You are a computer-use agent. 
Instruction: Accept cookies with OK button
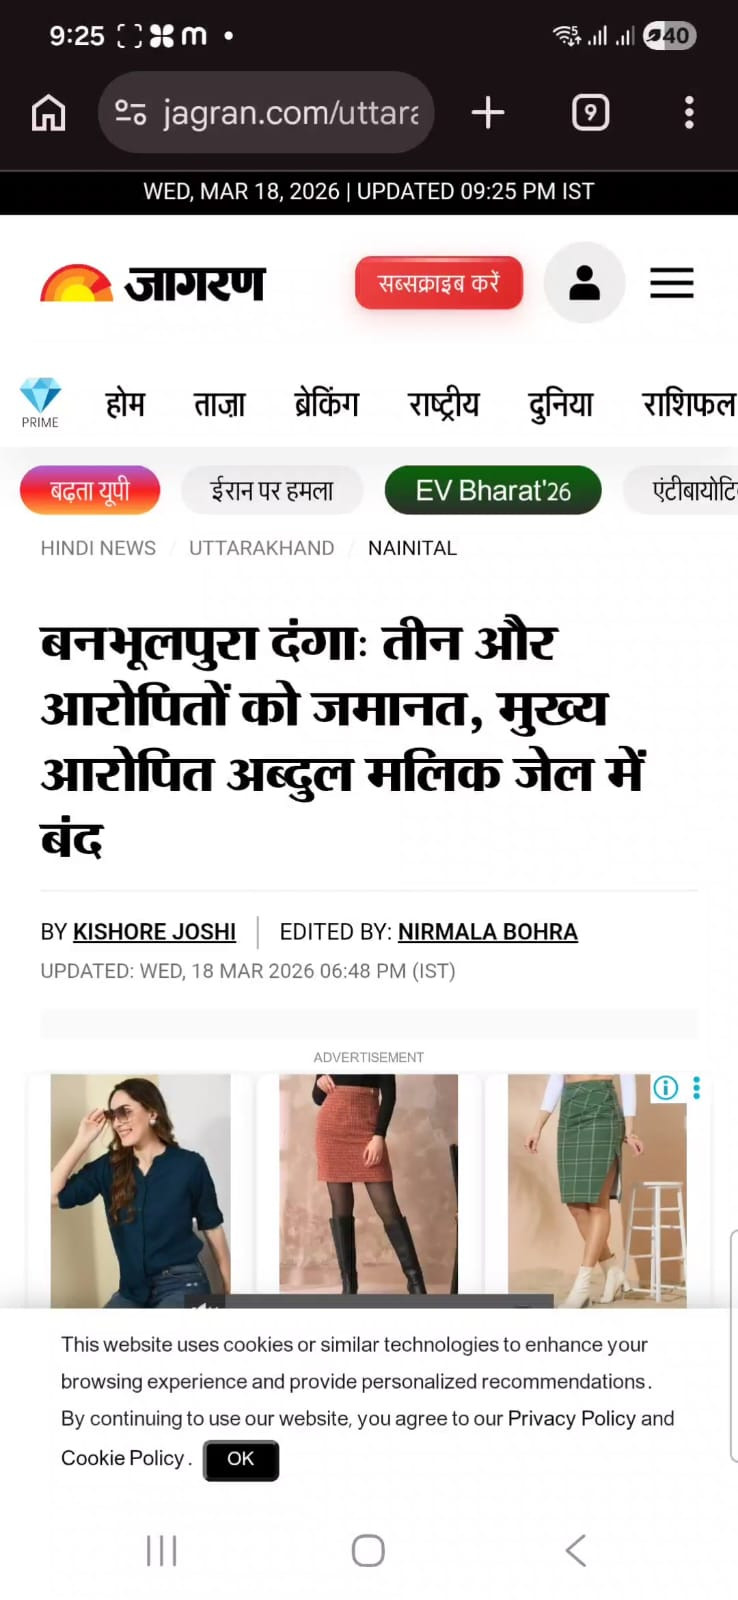[x=241, y=1459]
